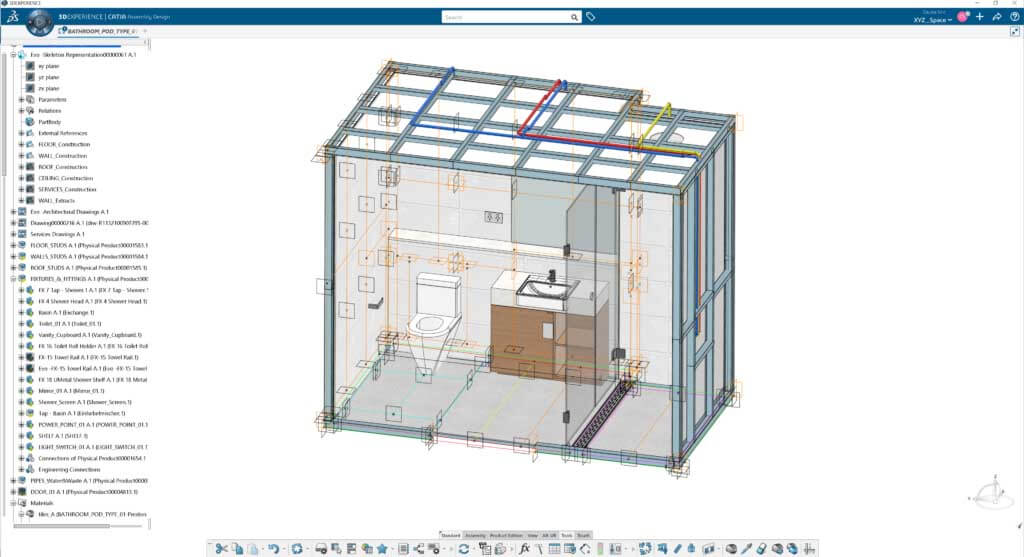The height and width of the screenshot is (557, 1024).
Task: Select the Materials tree item
Action: point(42,503)
